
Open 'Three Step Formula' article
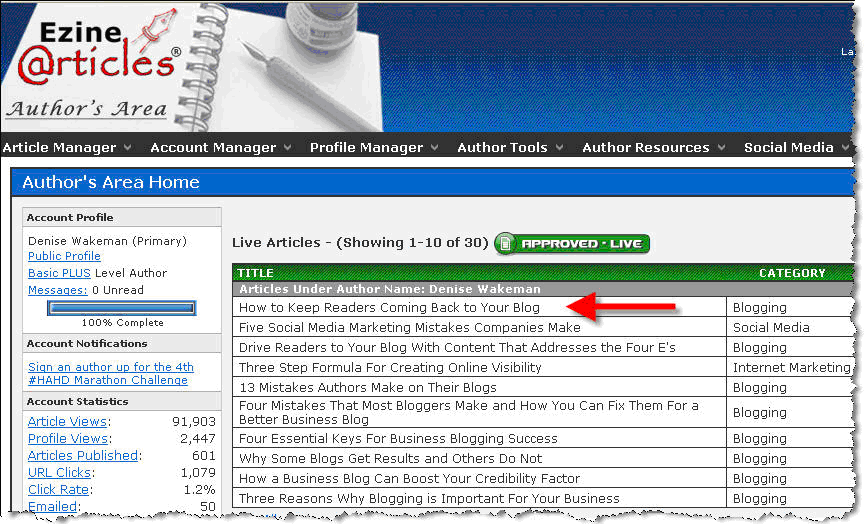pos(390,368)
